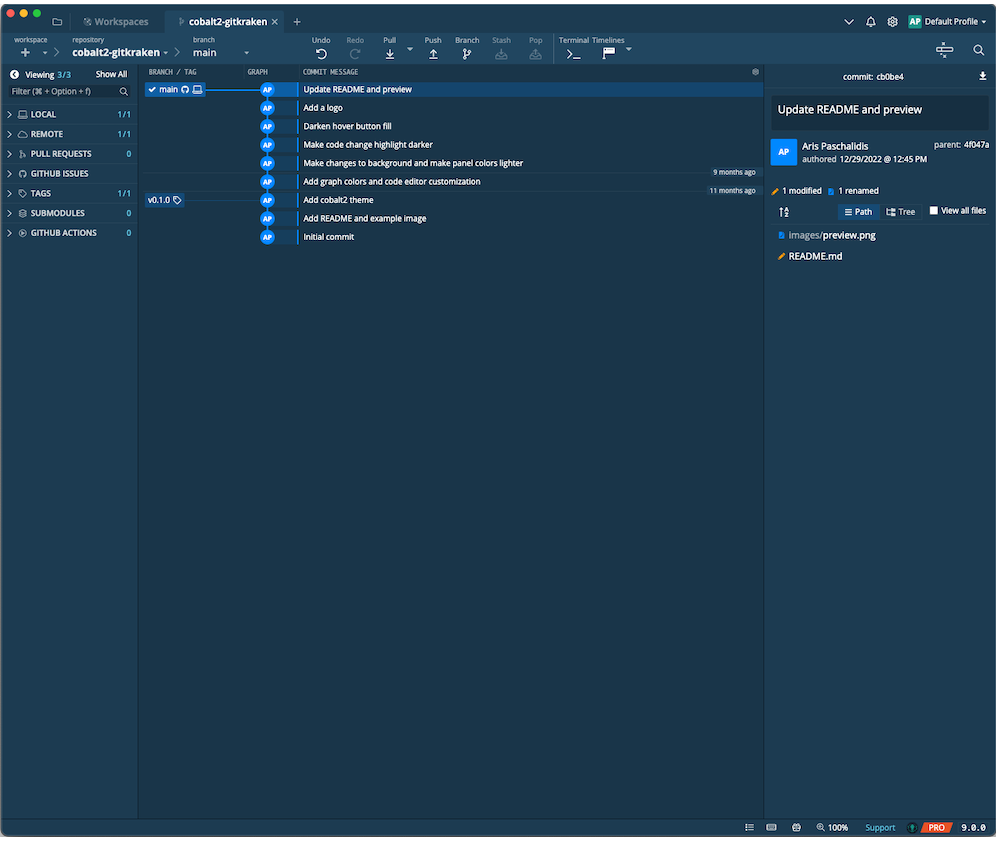Switch file list to Tree view
The width and height of the screenshot is (1000, 843).
point(902,212)
